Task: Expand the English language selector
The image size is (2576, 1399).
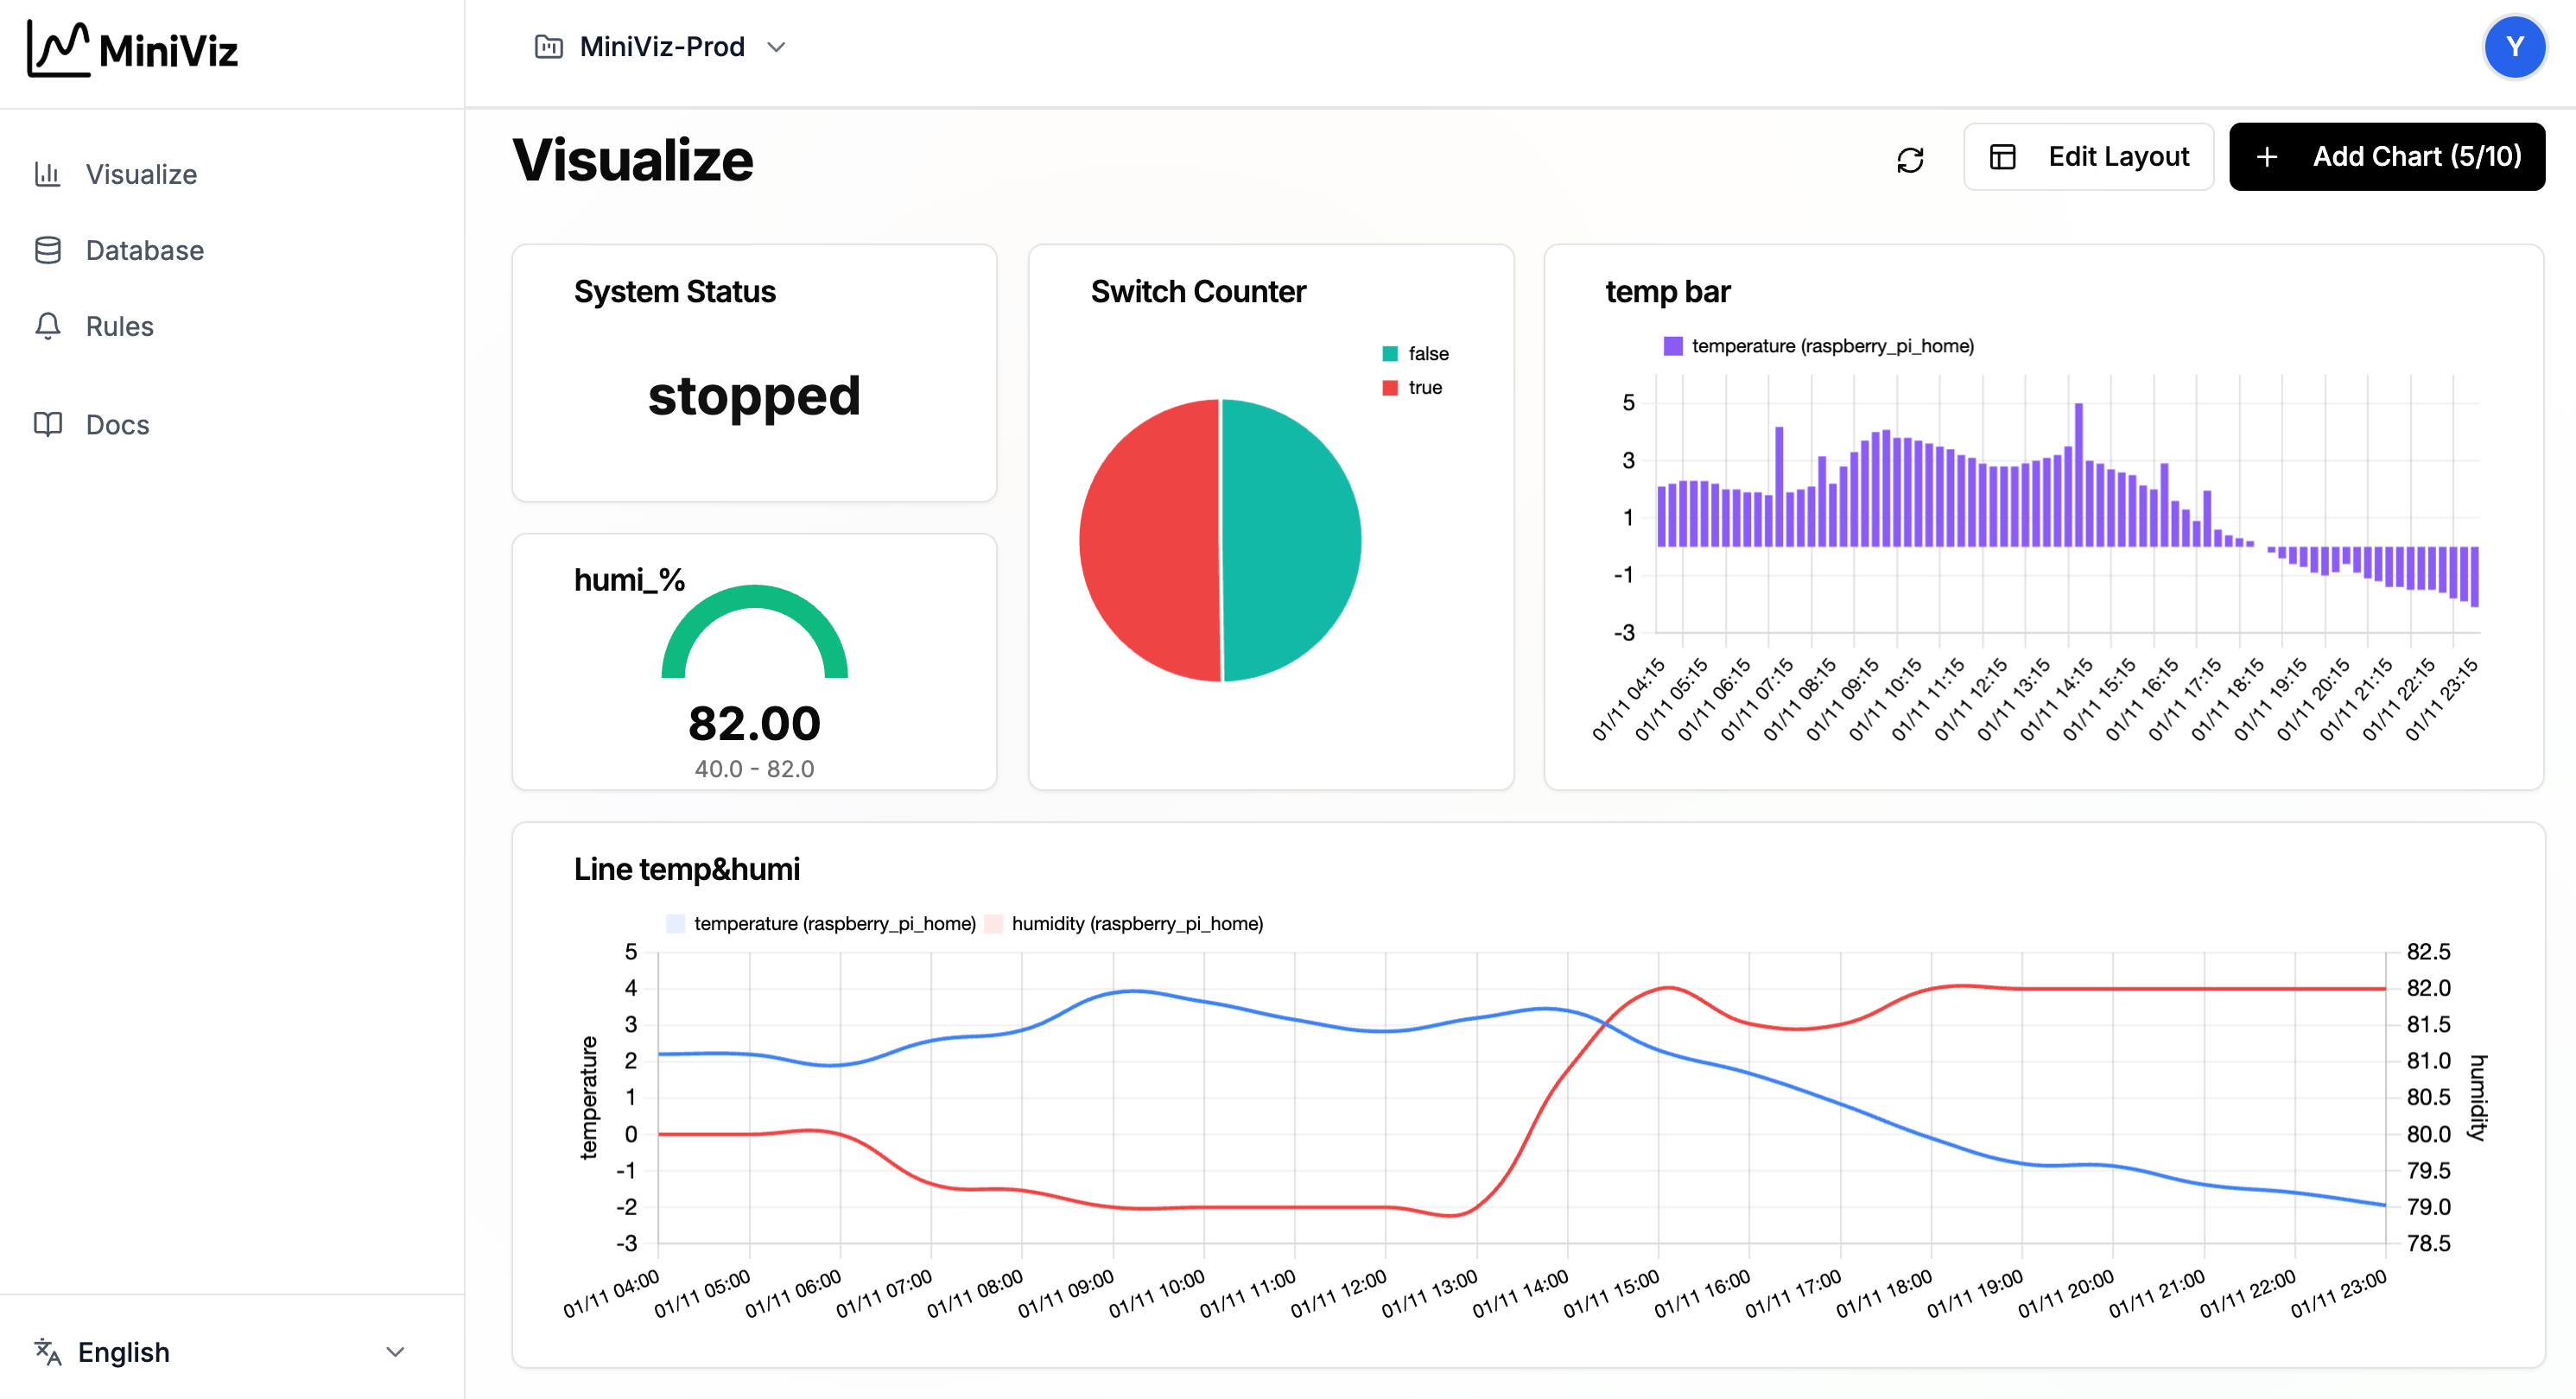Action: [394, 1352]
